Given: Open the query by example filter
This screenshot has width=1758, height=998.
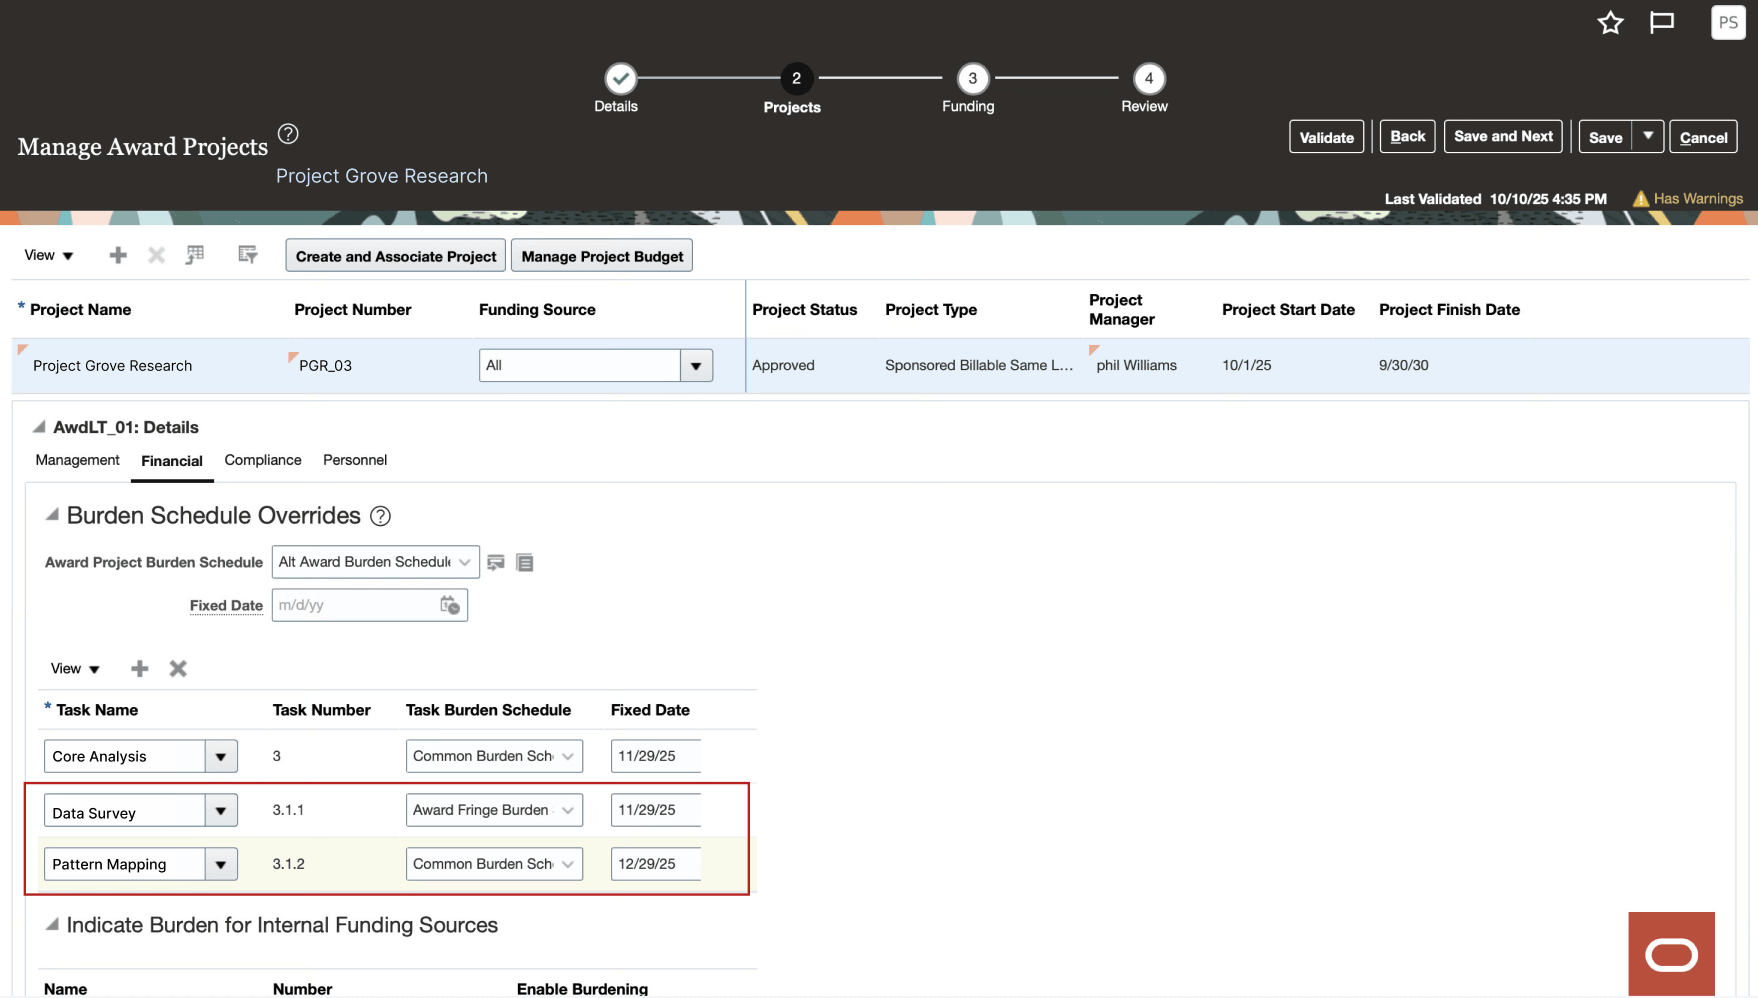Looking at the screenshot, I should [247, 255].
